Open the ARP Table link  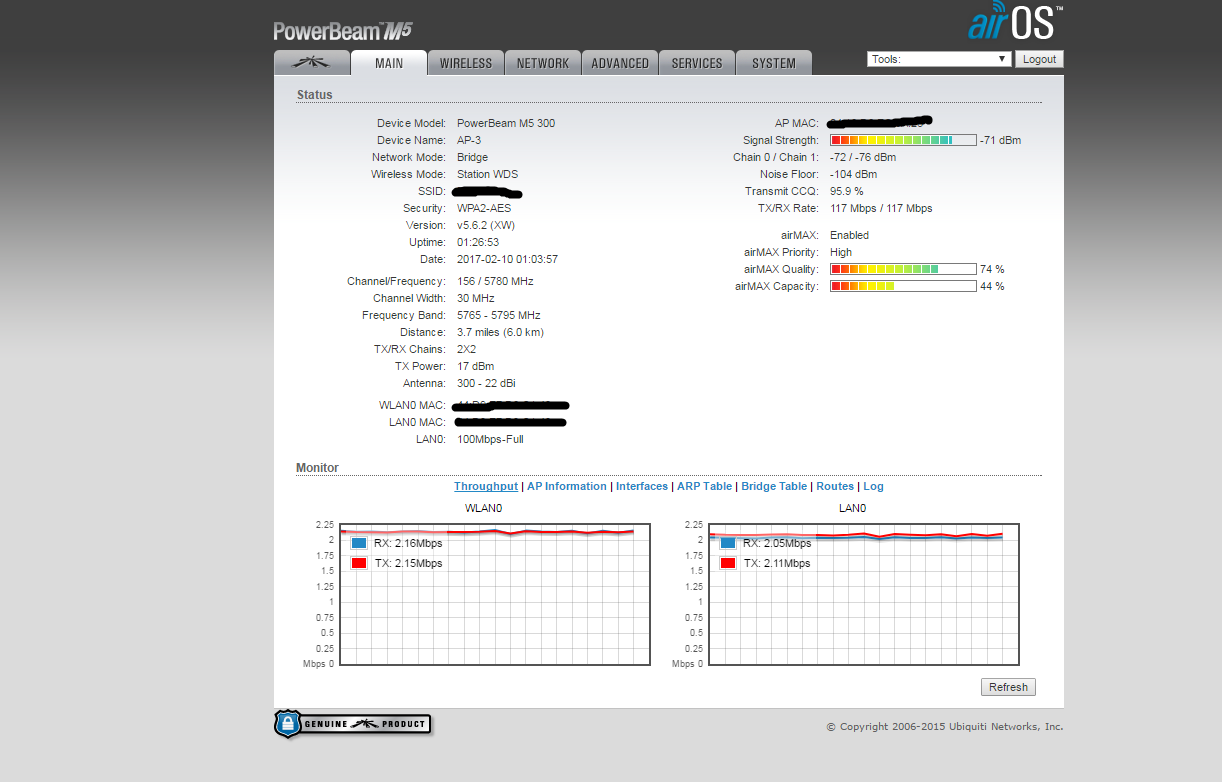(x=704, y=486)
